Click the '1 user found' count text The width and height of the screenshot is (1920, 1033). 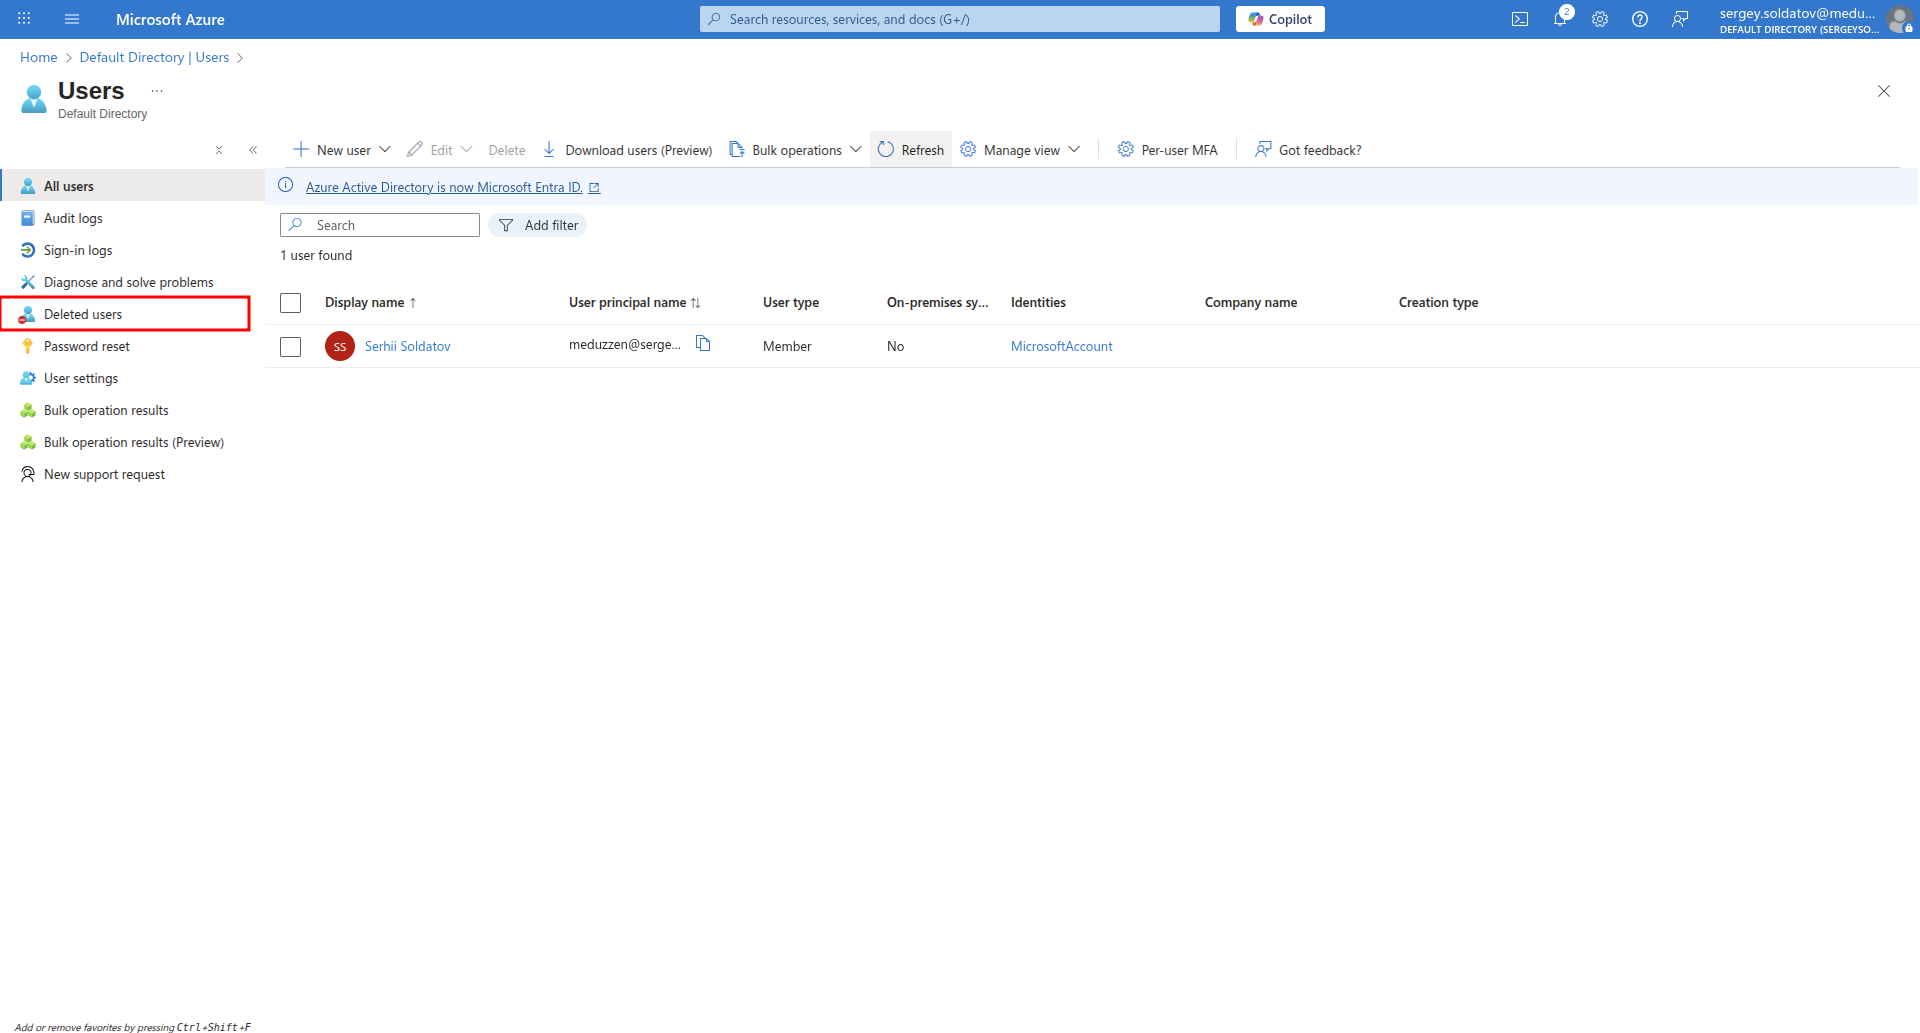(x=316, y=255)
